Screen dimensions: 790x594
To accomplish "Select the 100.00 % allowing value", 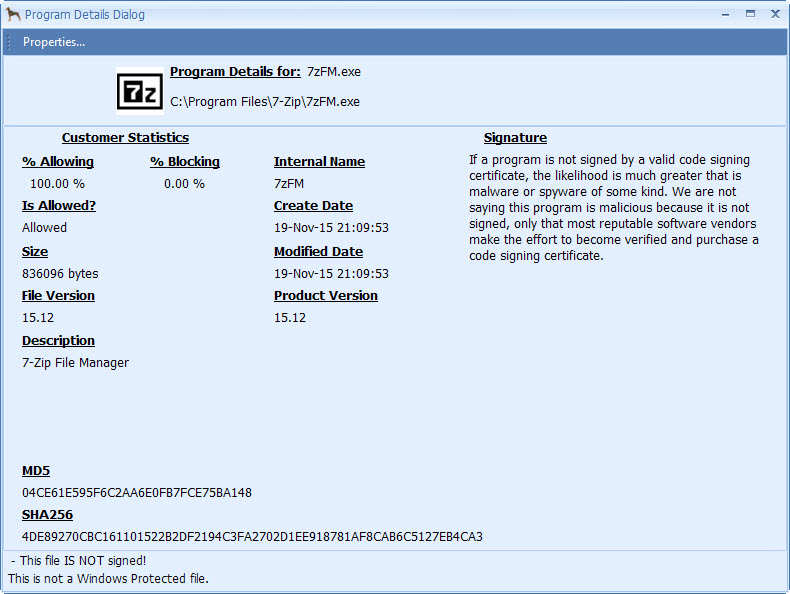I will point(57,184).
